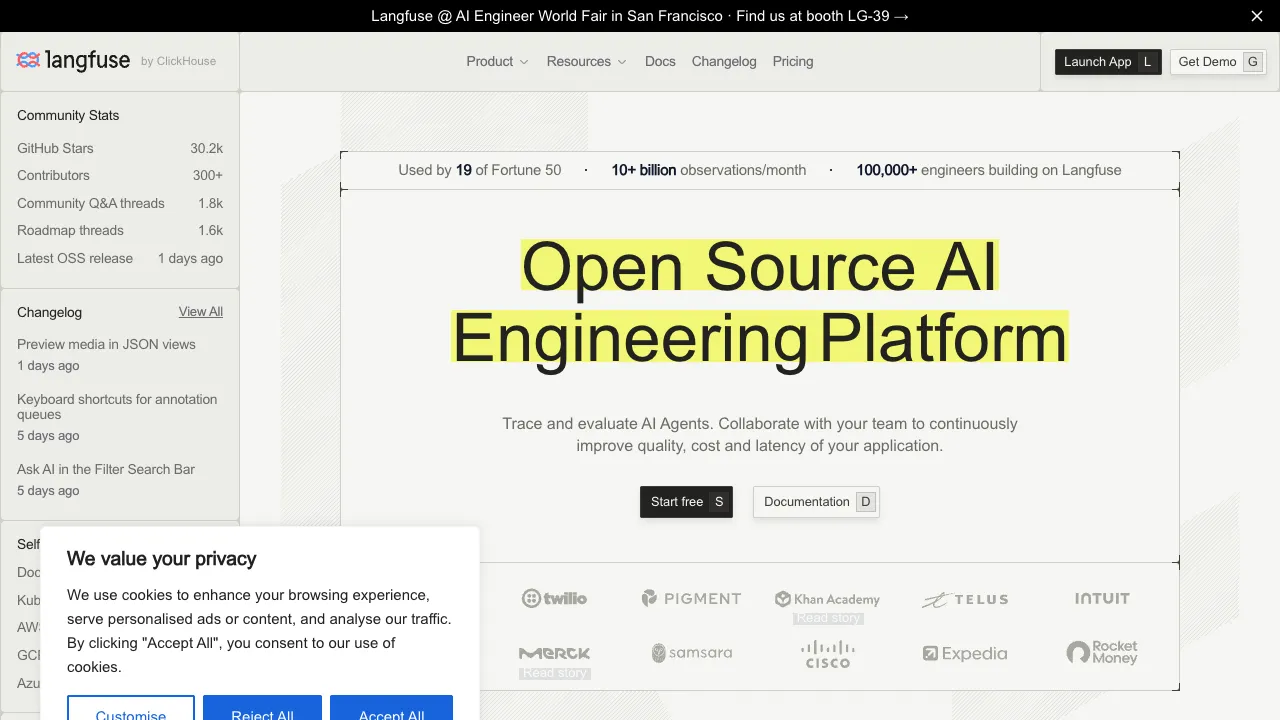Click the 'Open Source AI Engineering Platform' headline
Screen dimensions: 1280x720
[760, 303]
